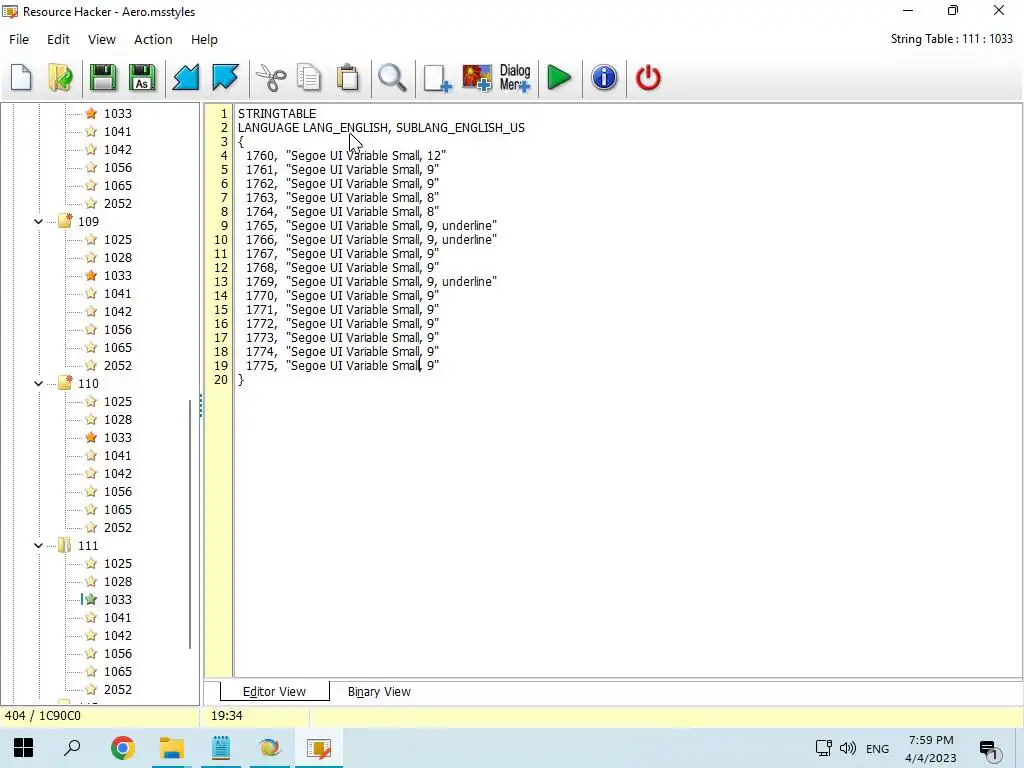1024x768 pixels.
Task: Click the cursor position 19:34 in status bar
Action: click(227, 716)
